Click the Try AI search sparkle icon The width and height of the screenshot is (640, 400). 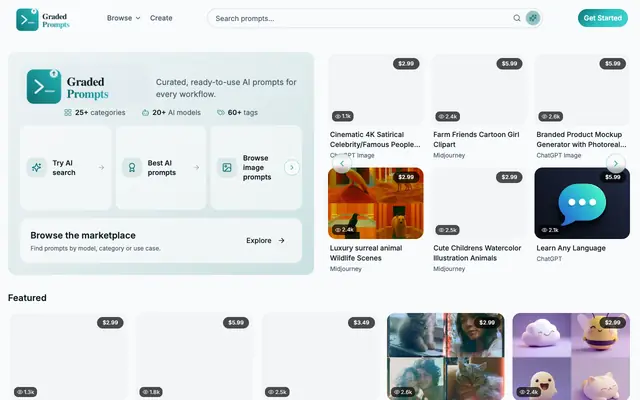pos(36,167)
